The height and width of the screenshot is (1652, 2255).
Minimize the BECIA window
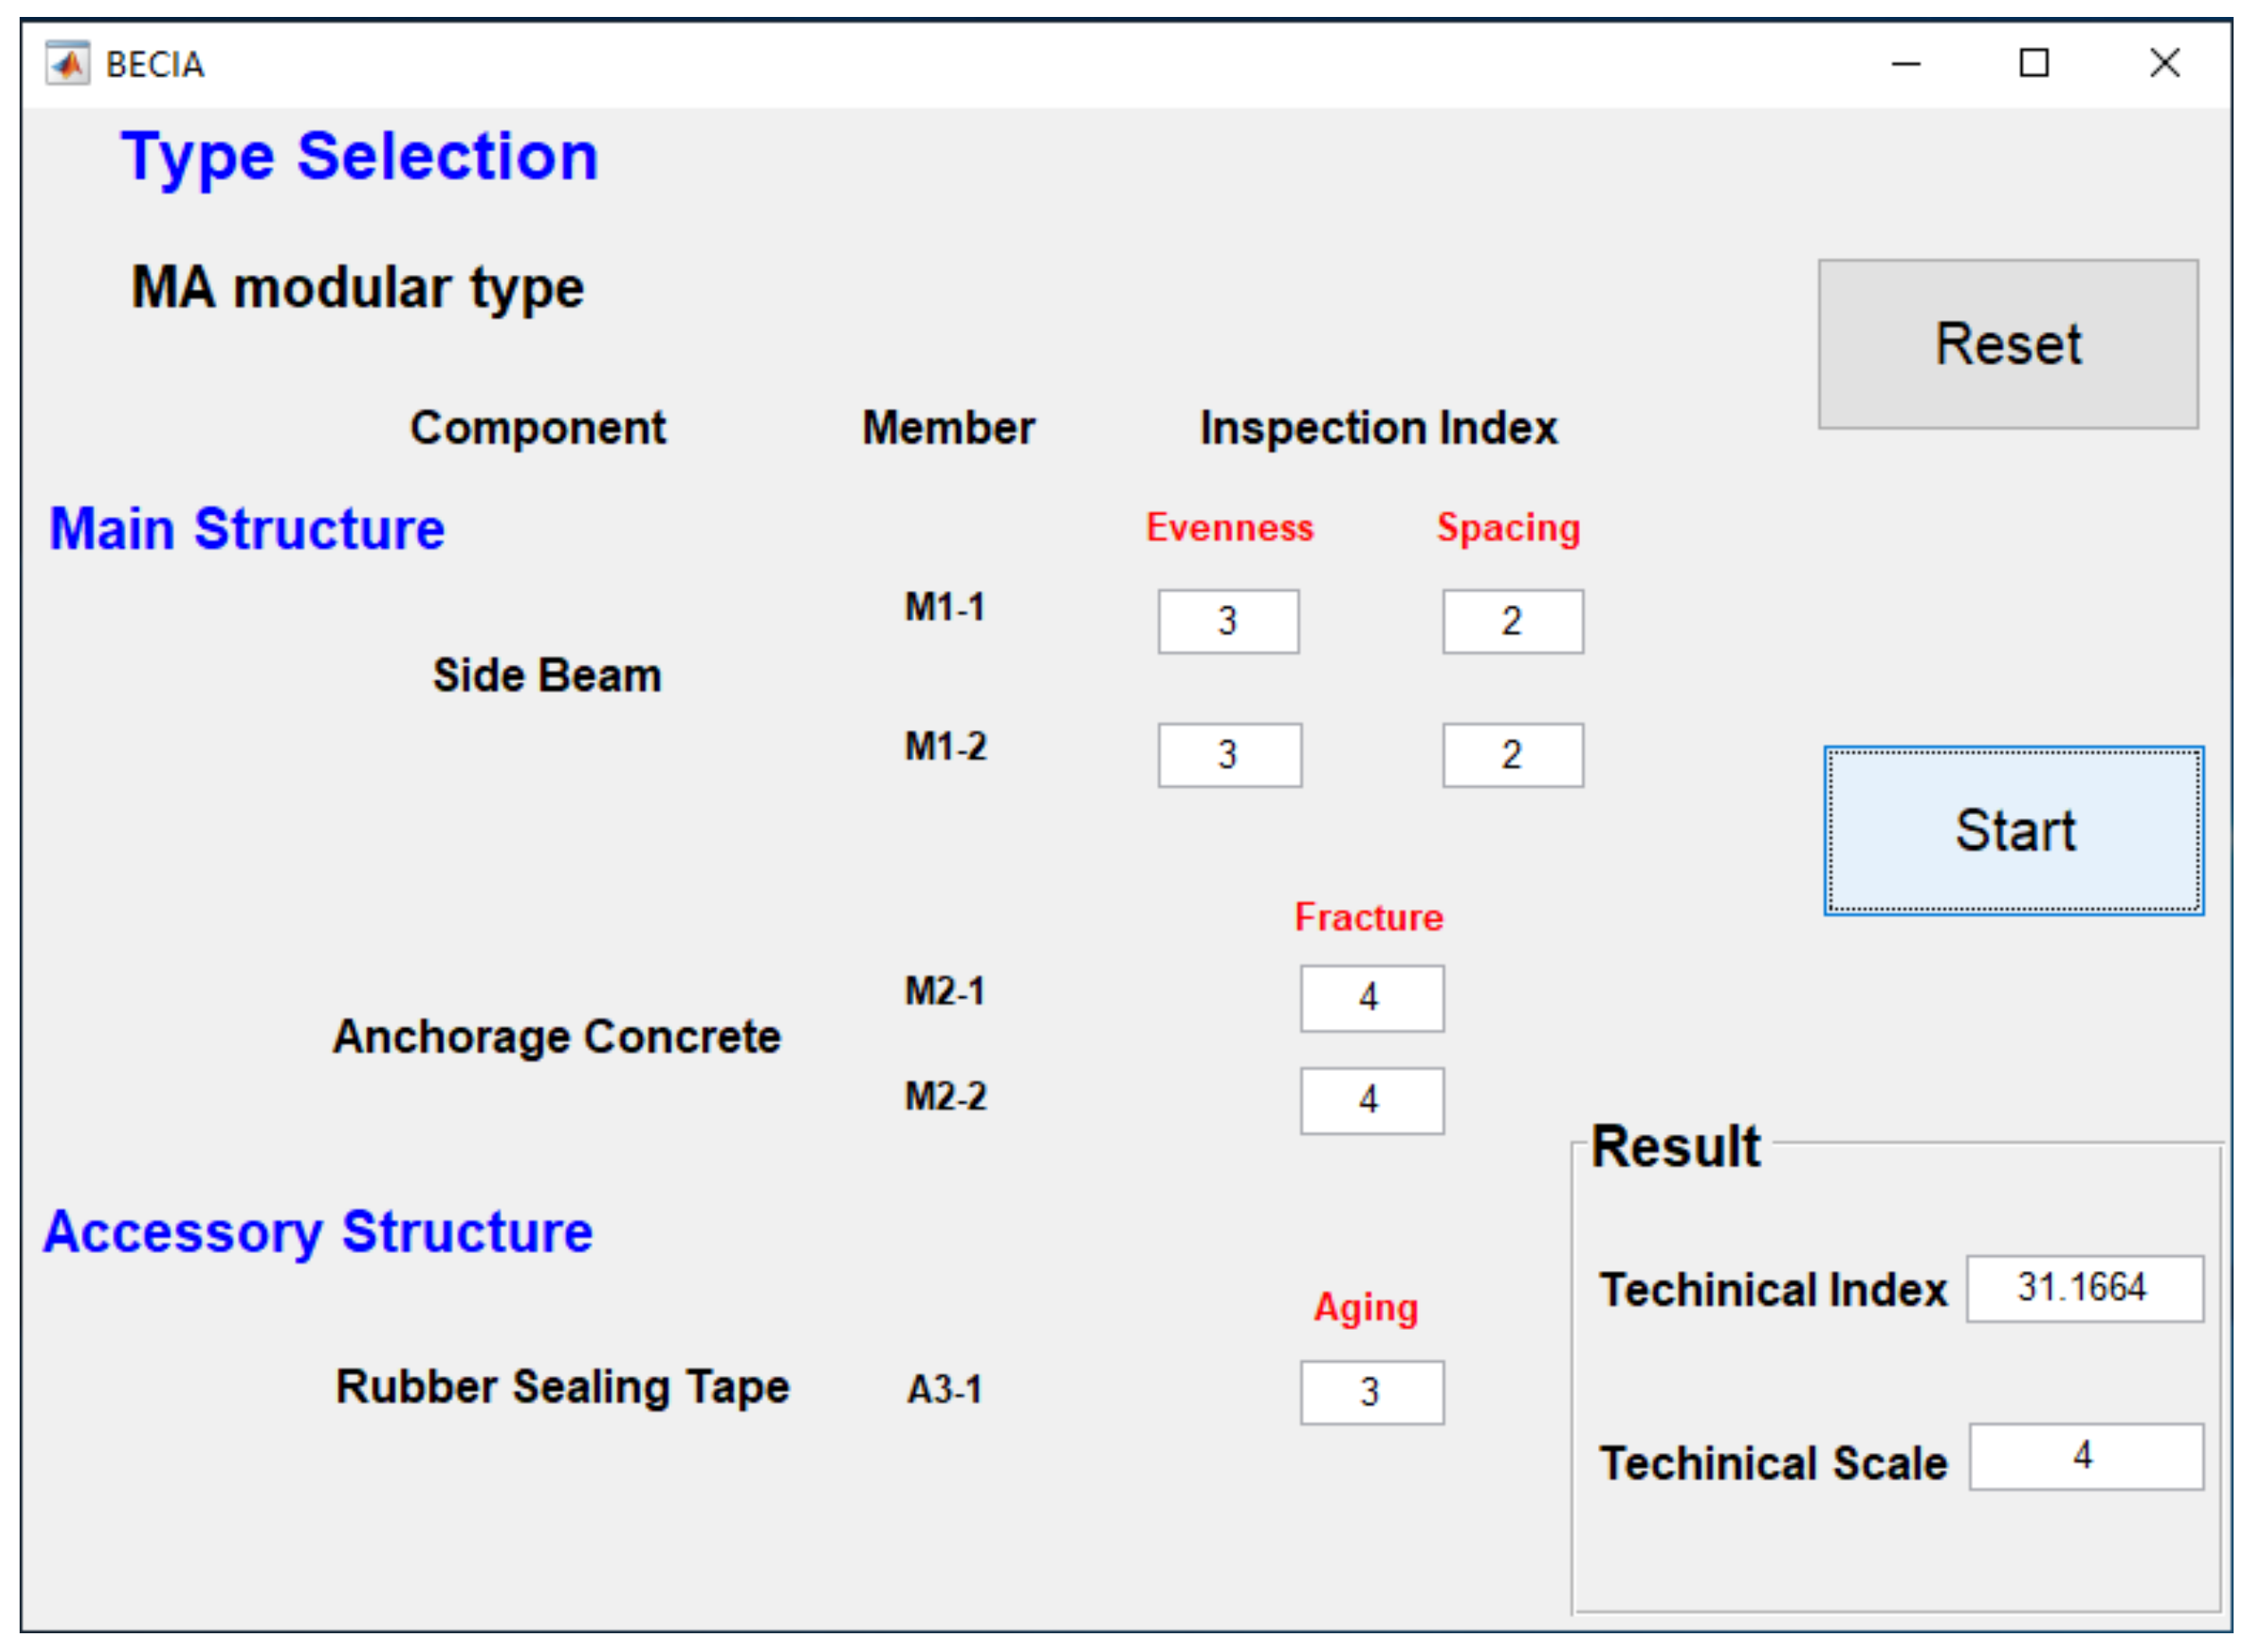[1906, 64]
